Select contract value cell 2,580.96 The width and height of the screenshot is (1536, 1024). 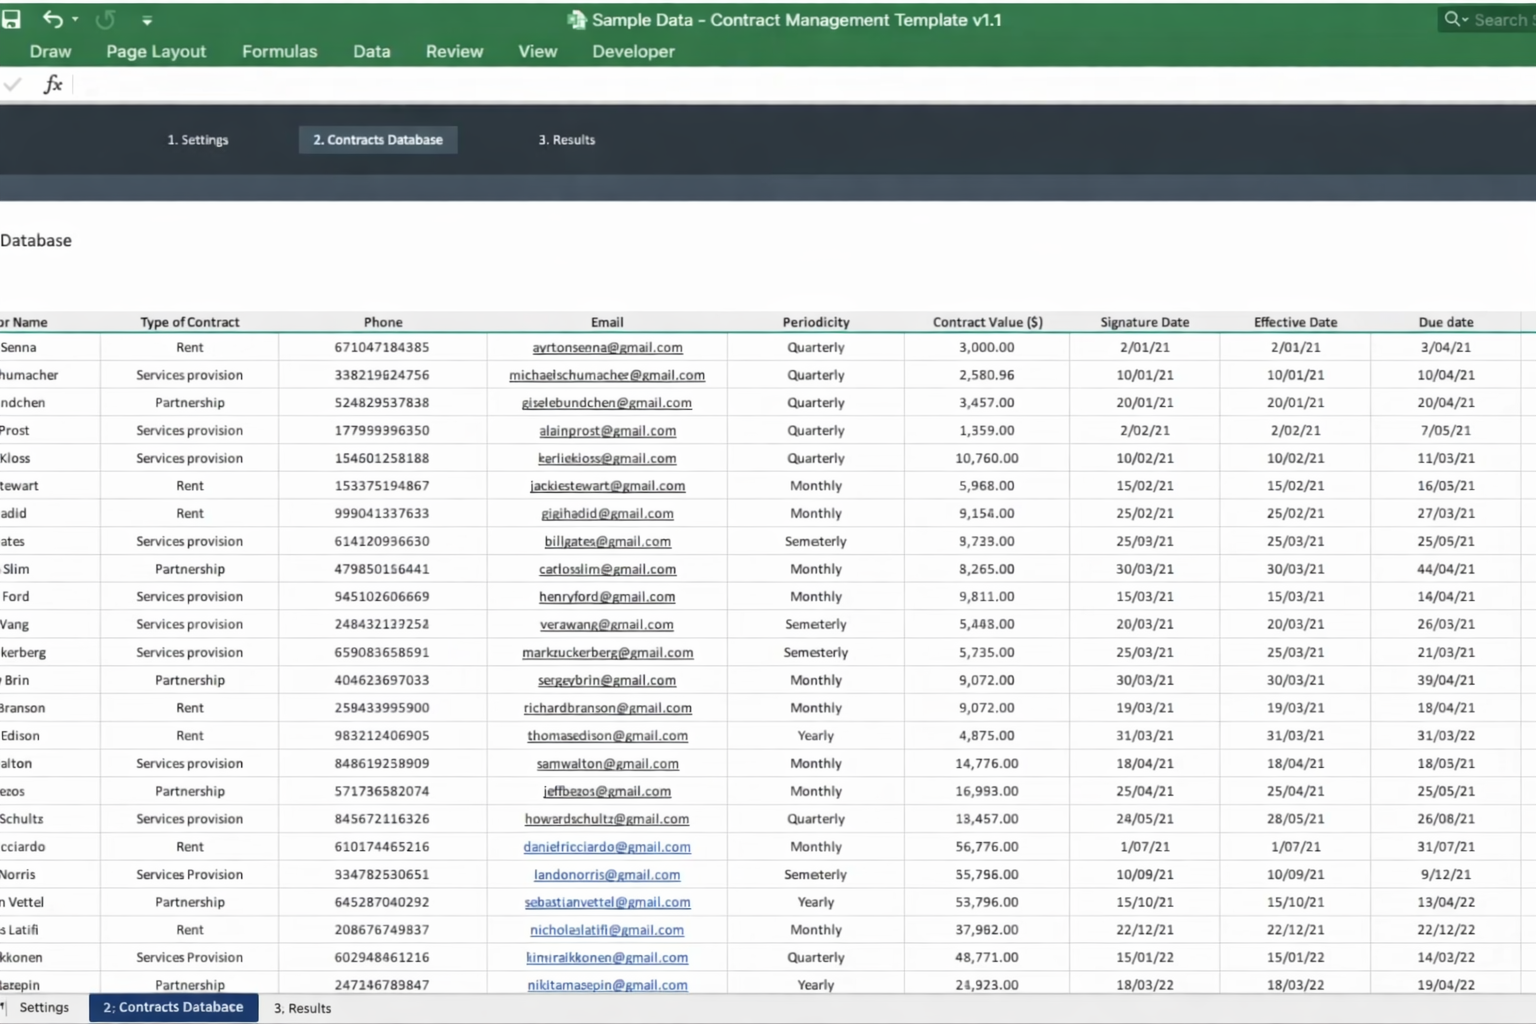pos(987,375)
